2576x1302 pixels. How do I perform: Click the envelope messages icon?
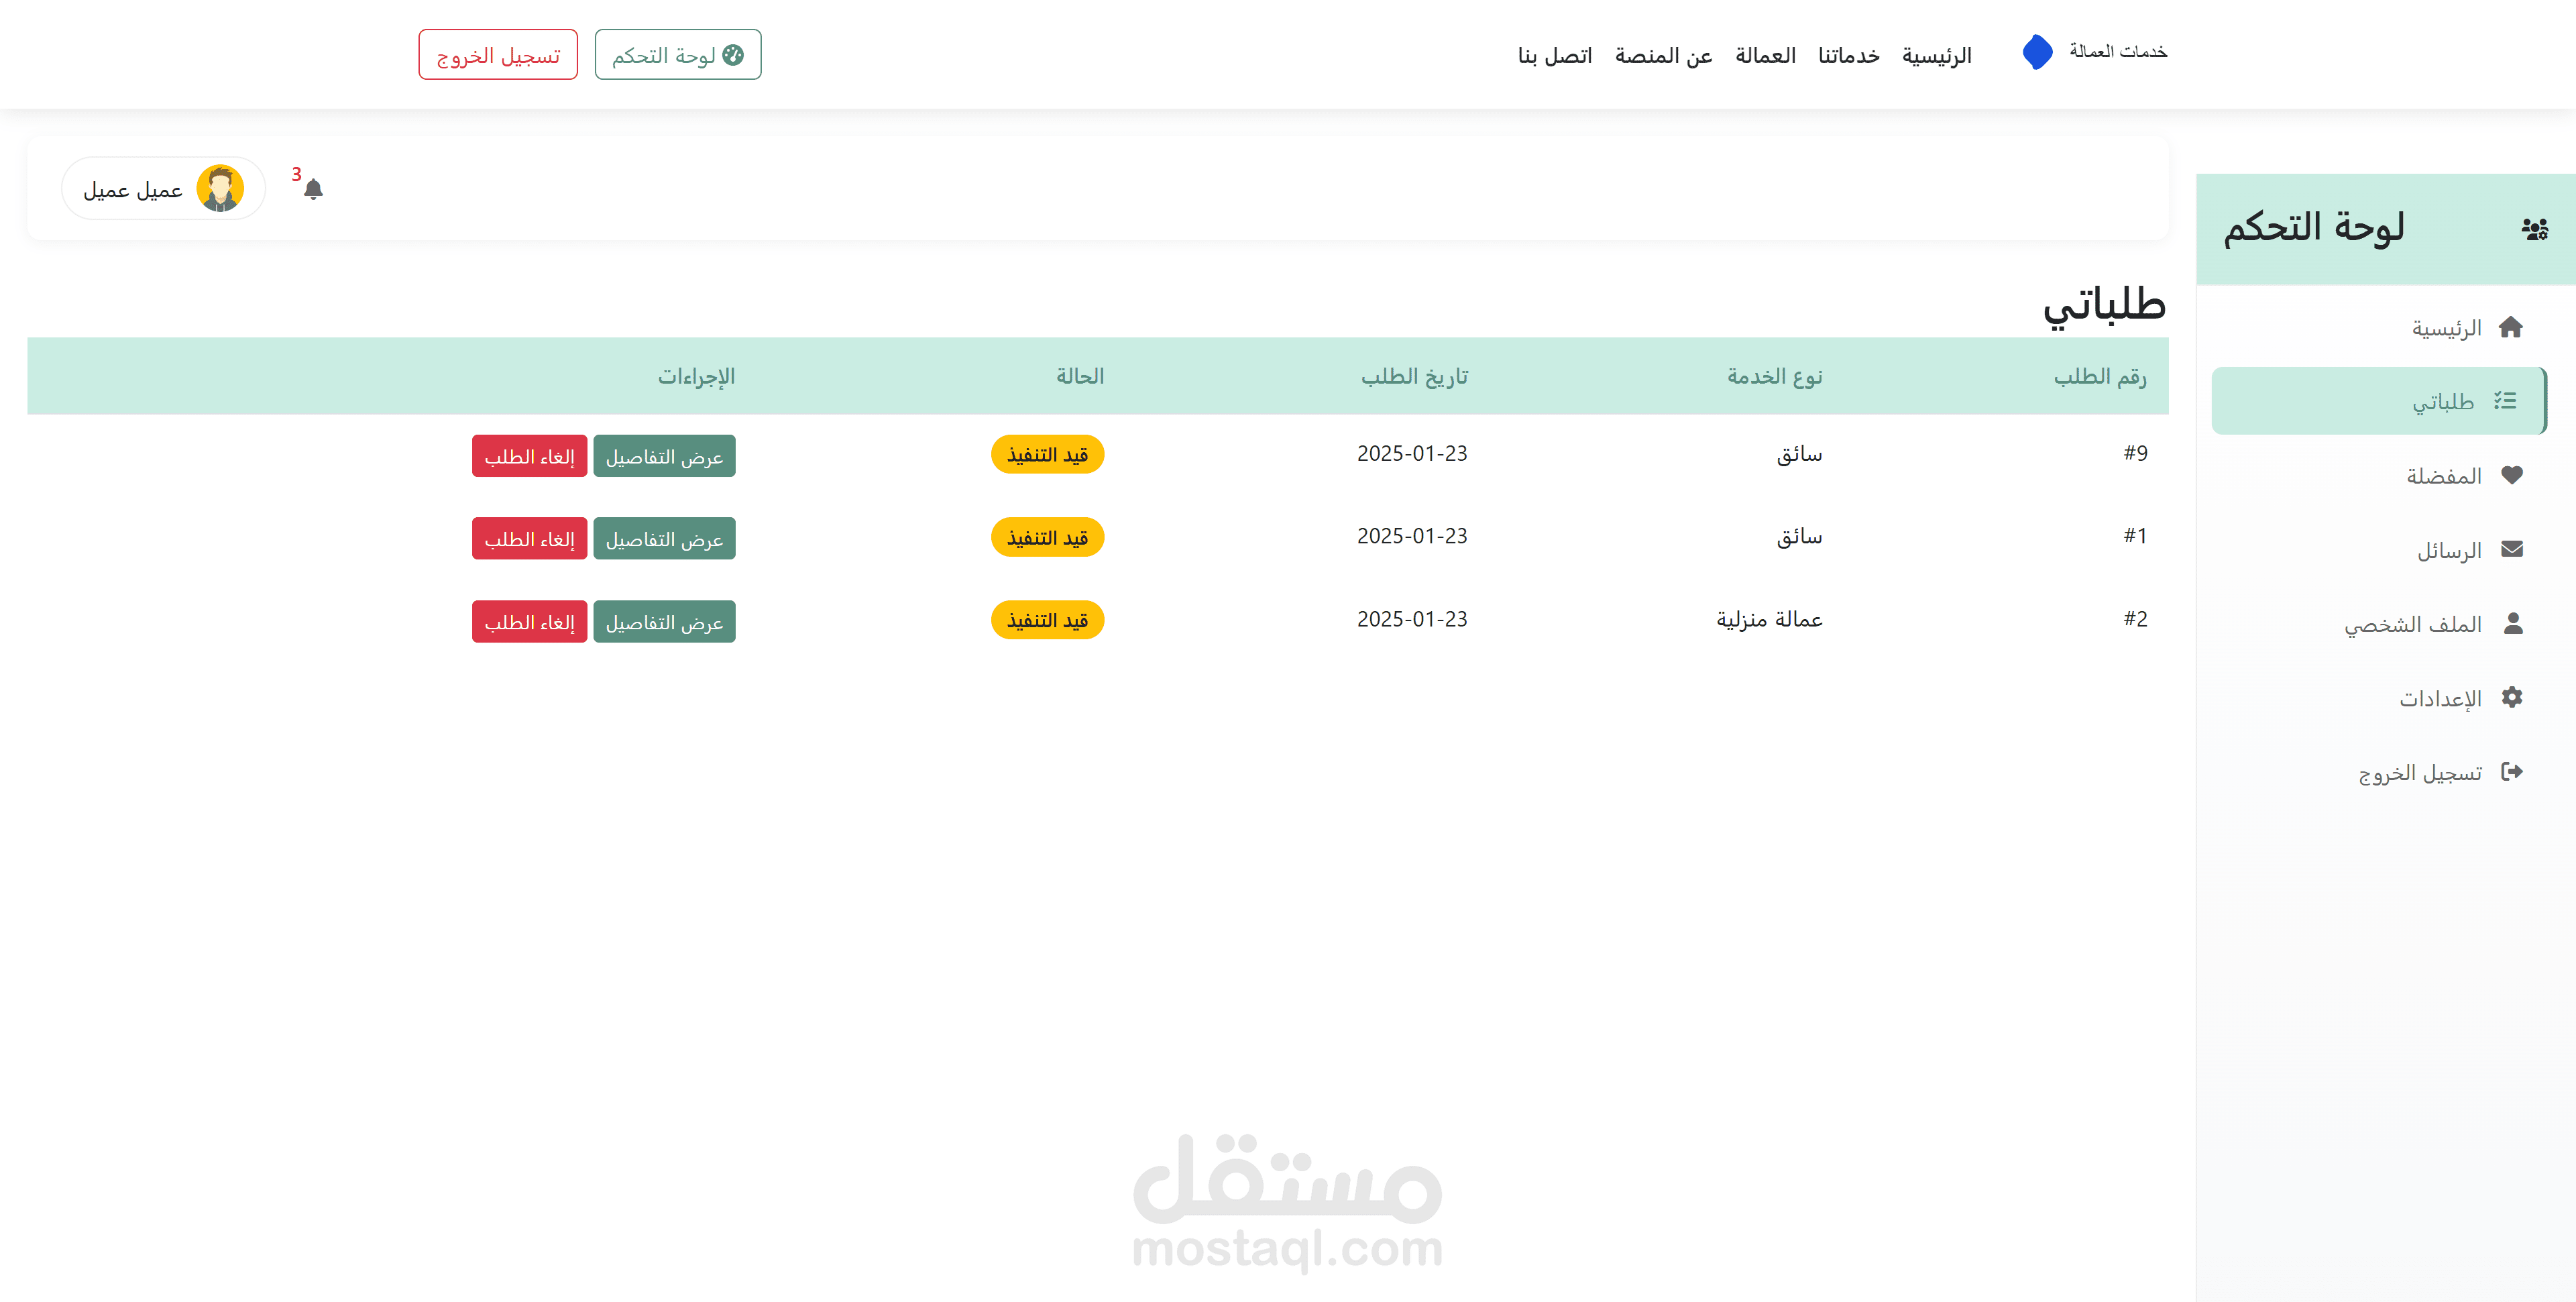coord(2511,549)
